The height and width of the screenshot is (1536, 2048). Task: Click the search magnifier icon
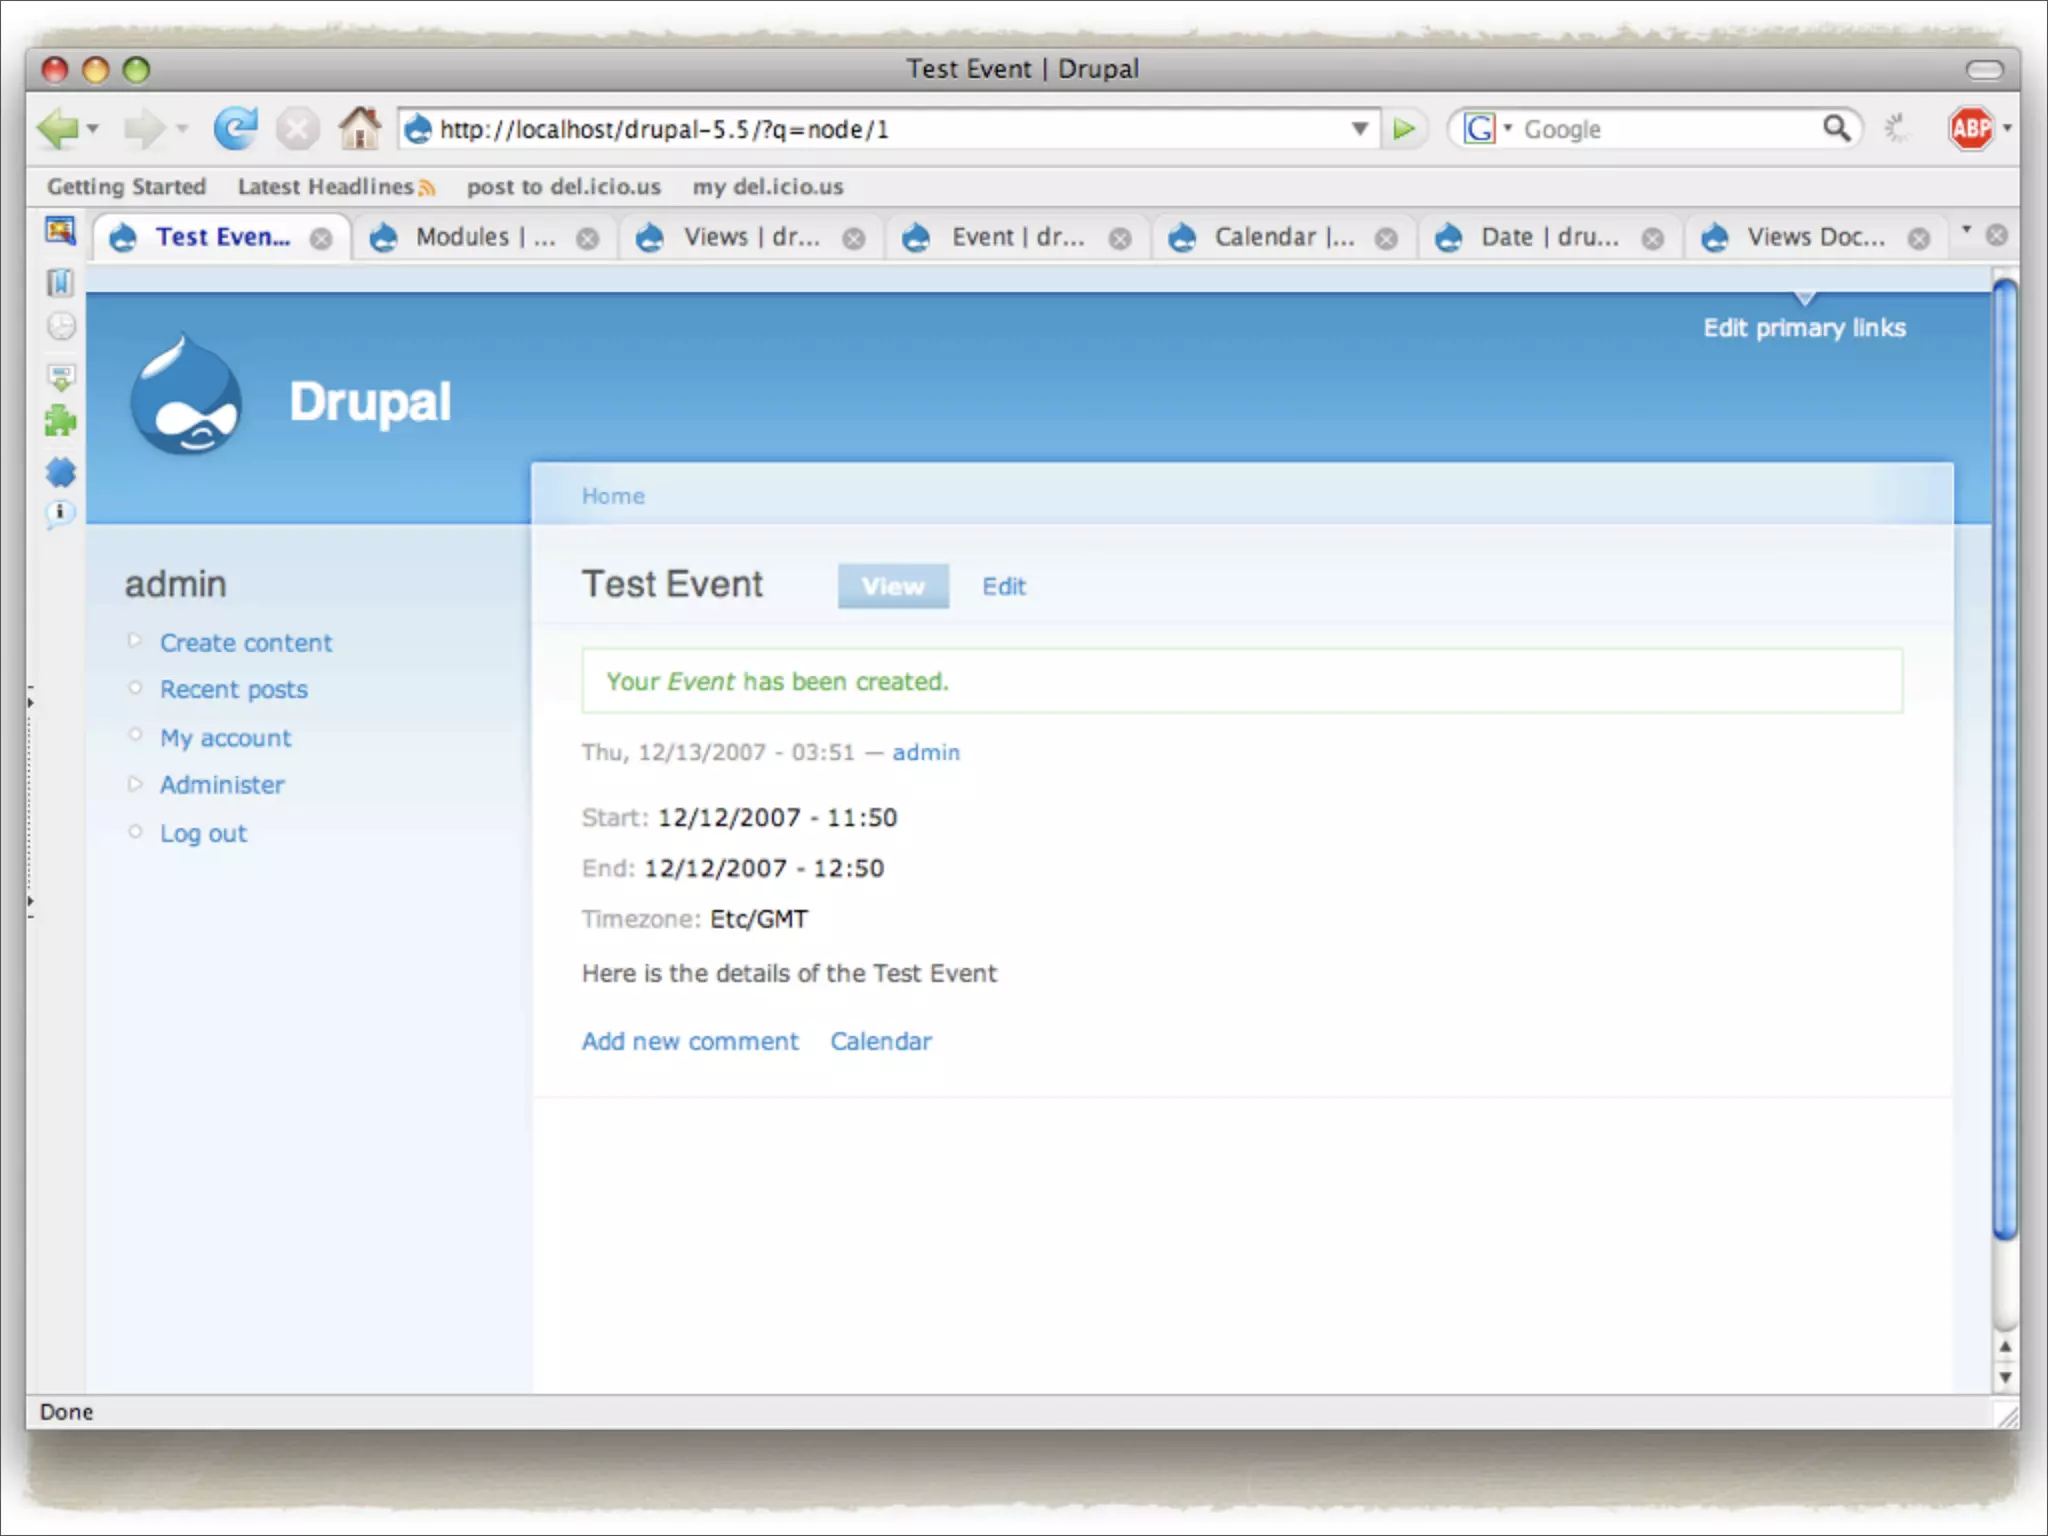click(1836, 128)
